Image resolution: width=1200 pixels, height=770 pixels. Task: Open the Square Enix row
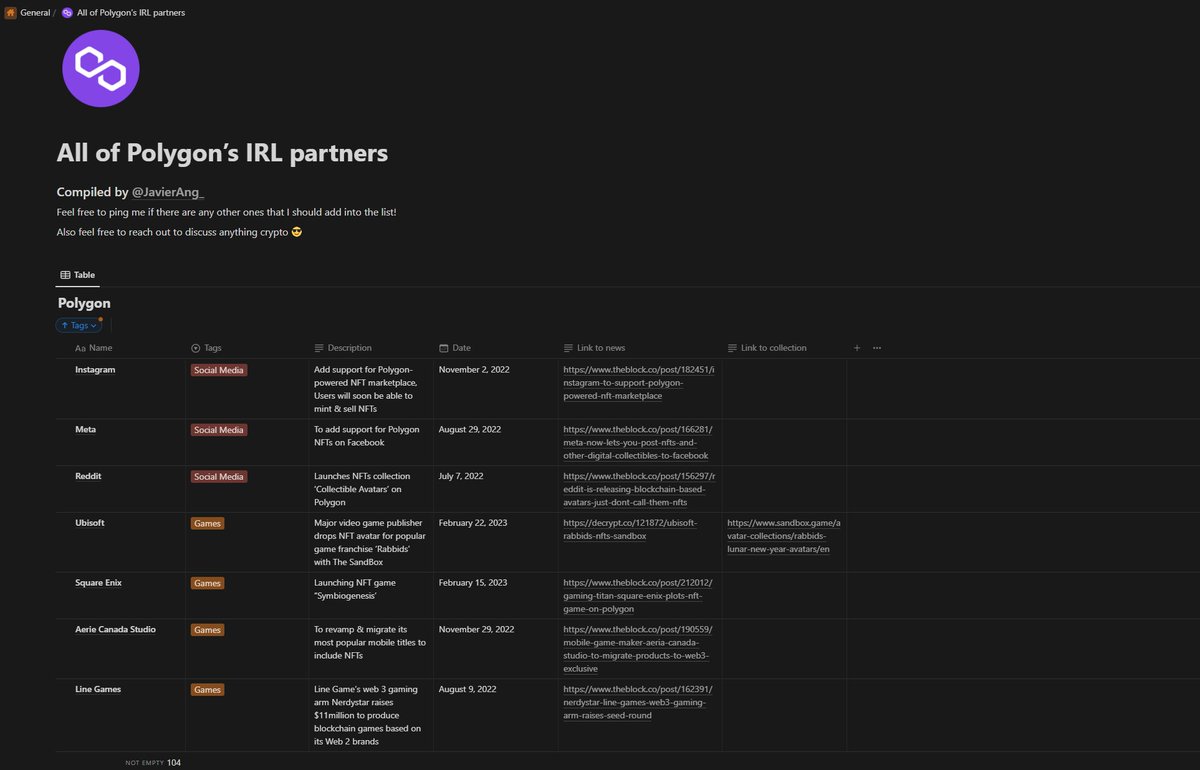point(99,583)
